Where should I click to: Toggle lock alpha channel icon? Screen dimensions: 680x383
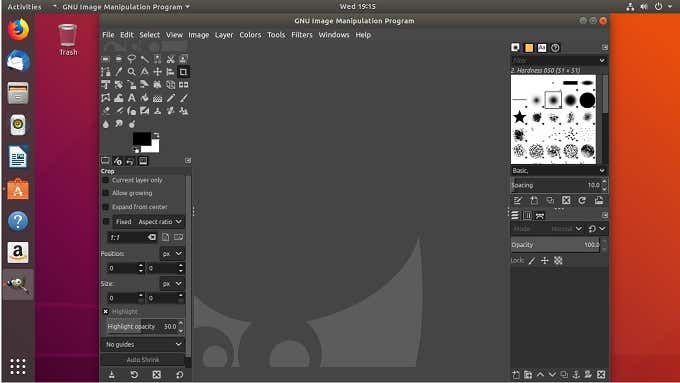click(558, 261)
